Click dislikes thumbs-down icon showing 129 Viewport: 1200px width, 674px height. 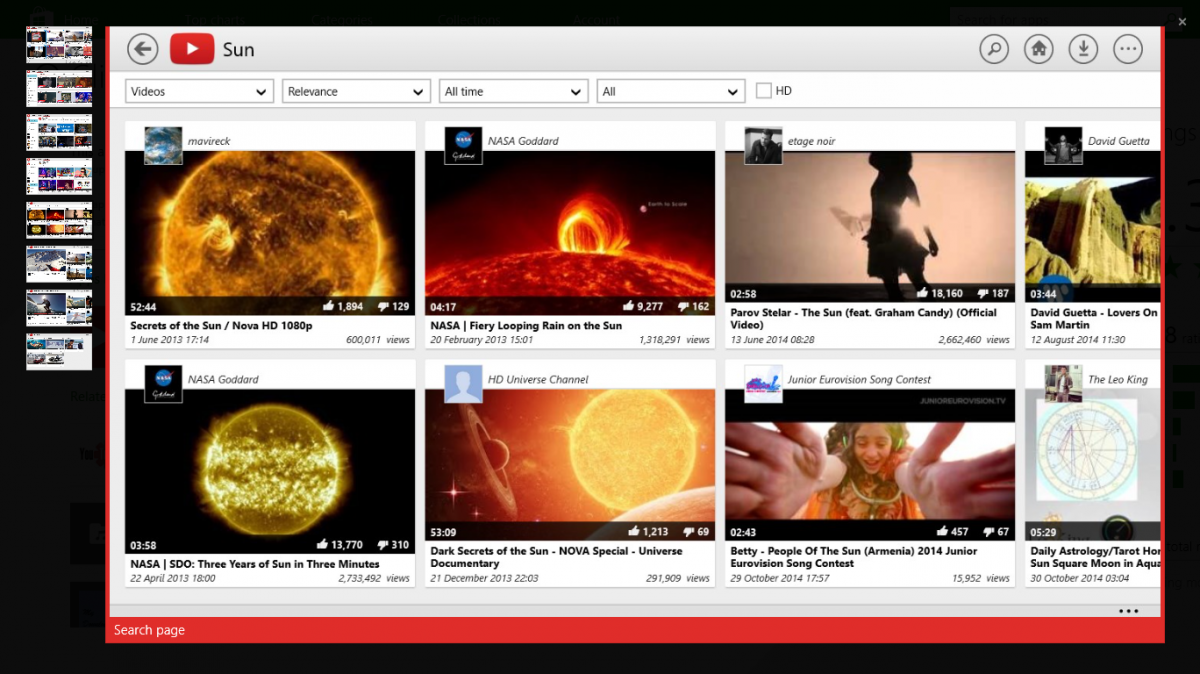point(381,307)
